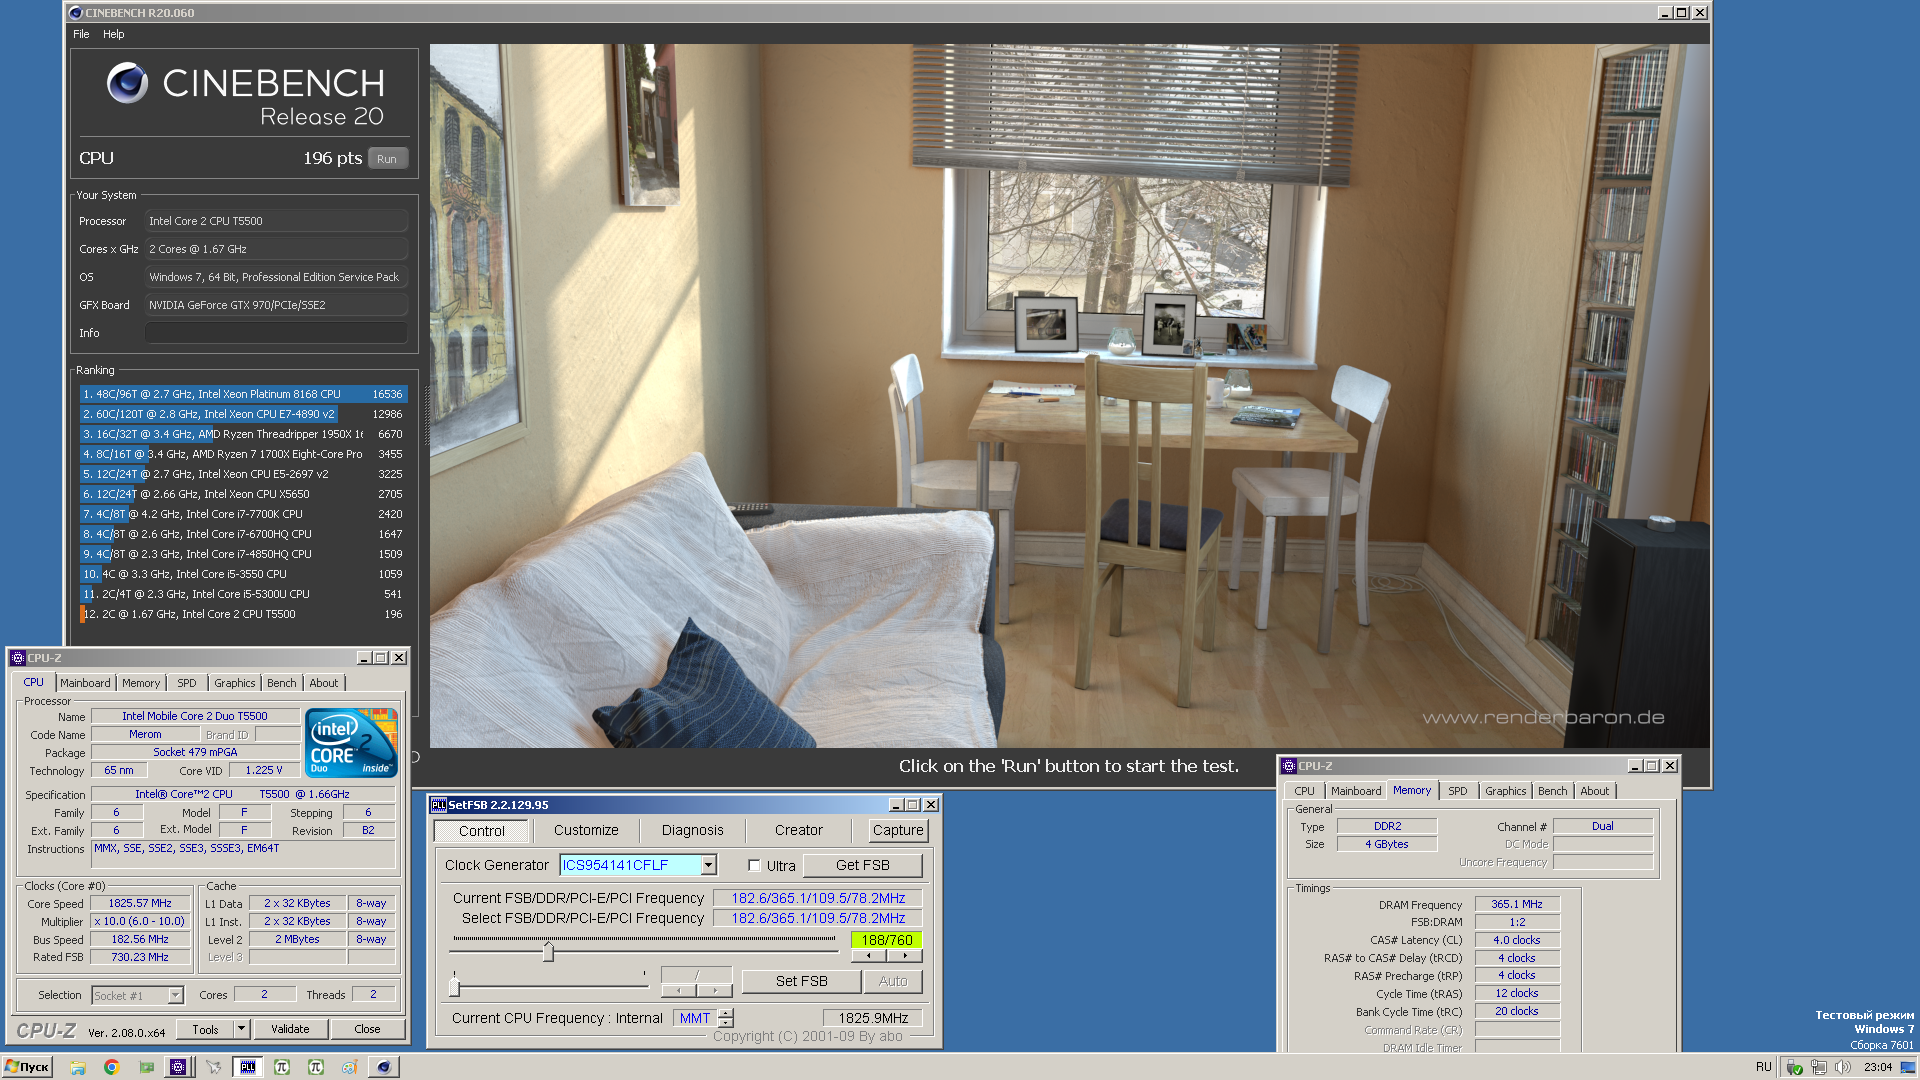The width and height of the screenshot is (1920, 1080).
Task: Open Graphics tab in right CPU-Z window
Action: click(x=1506, y=791)
